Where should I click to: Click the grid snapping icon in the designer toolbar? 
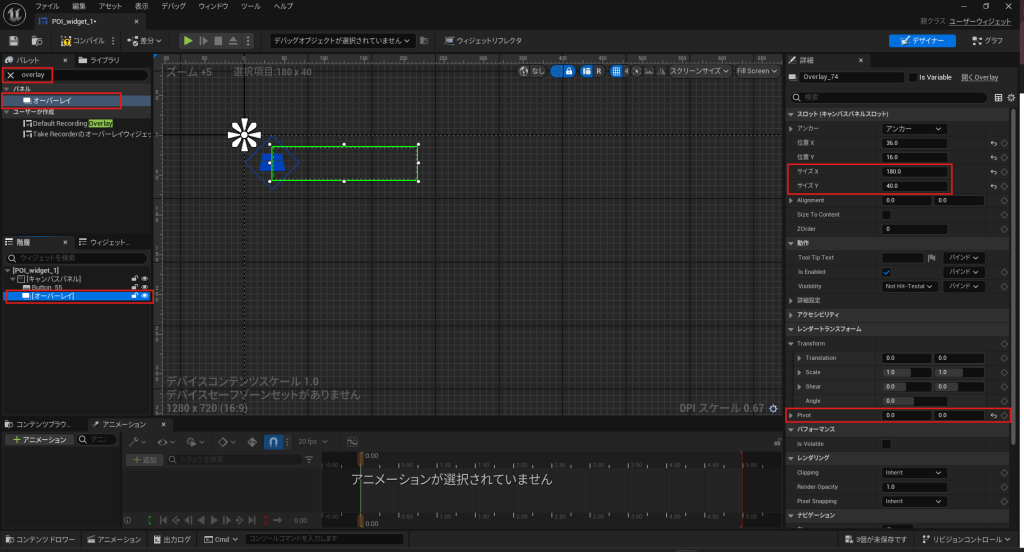[x=617, y=71]
